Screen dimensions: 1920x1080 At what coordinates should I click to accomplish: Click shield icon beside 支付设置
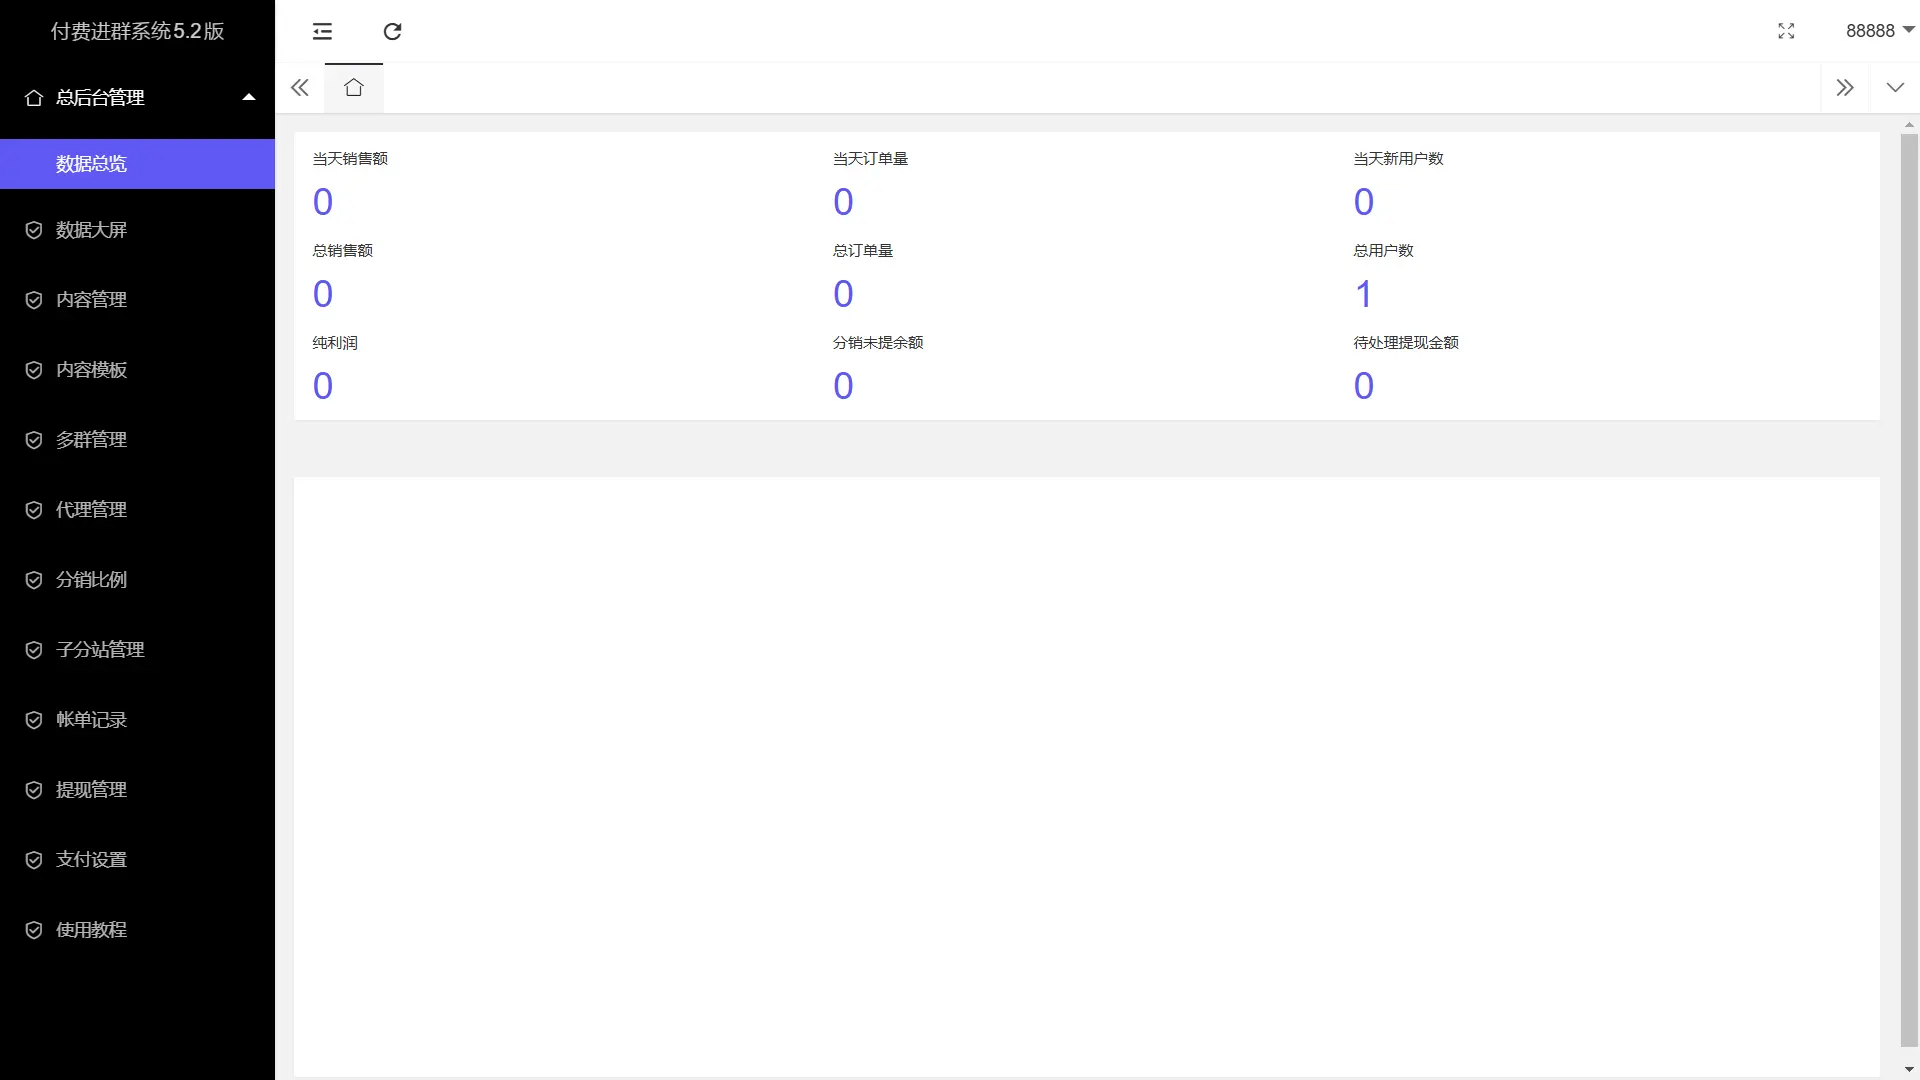[x=34, y=860]
